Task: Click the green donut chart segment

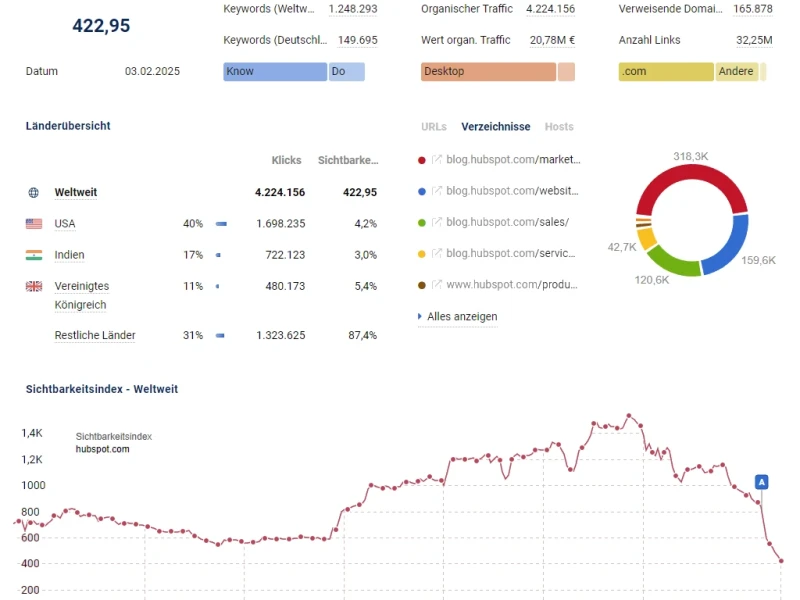Action: click(673, 262)
